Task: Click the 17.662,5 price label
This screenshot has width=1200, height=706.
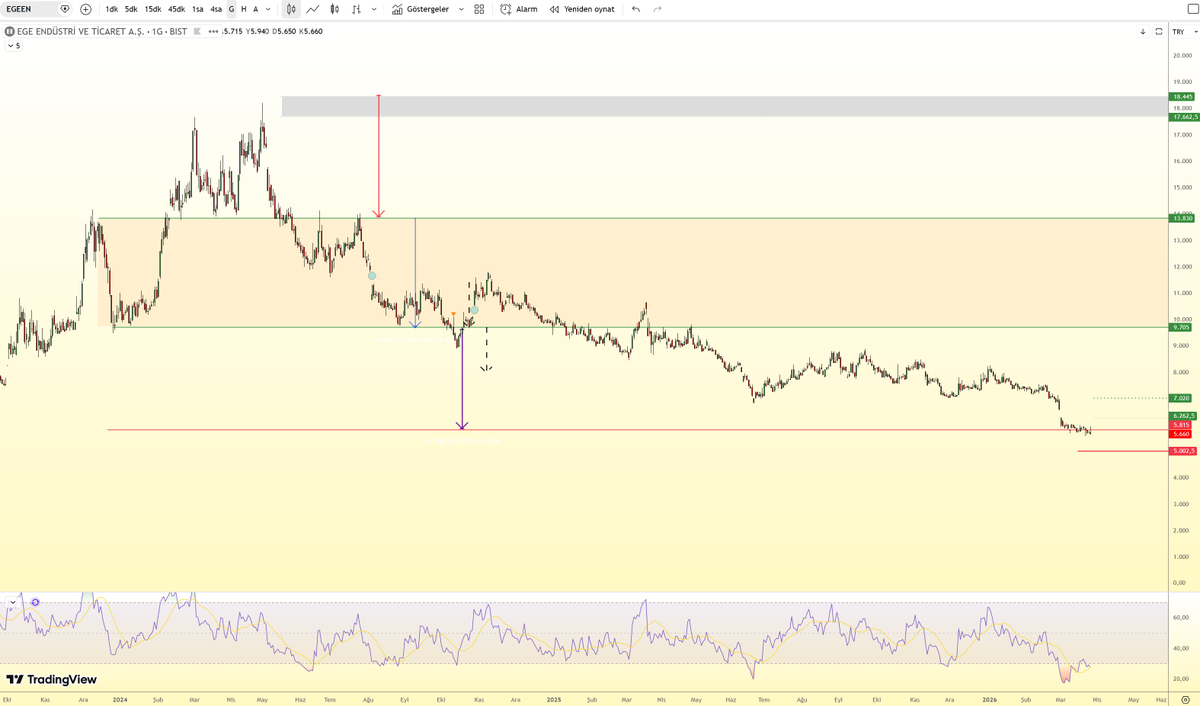Action: tap(1182, 117)
